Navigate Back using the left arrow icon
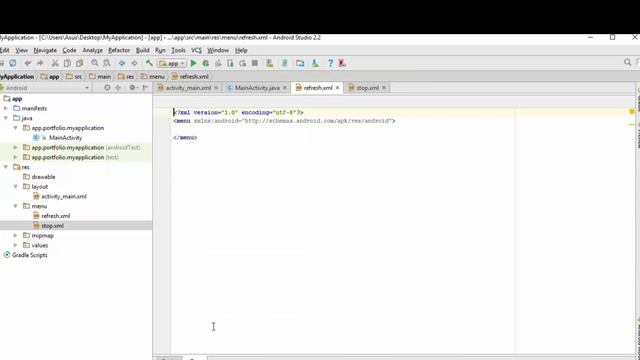This screenshot has width=640, height=360. click(x=122, y=63)
